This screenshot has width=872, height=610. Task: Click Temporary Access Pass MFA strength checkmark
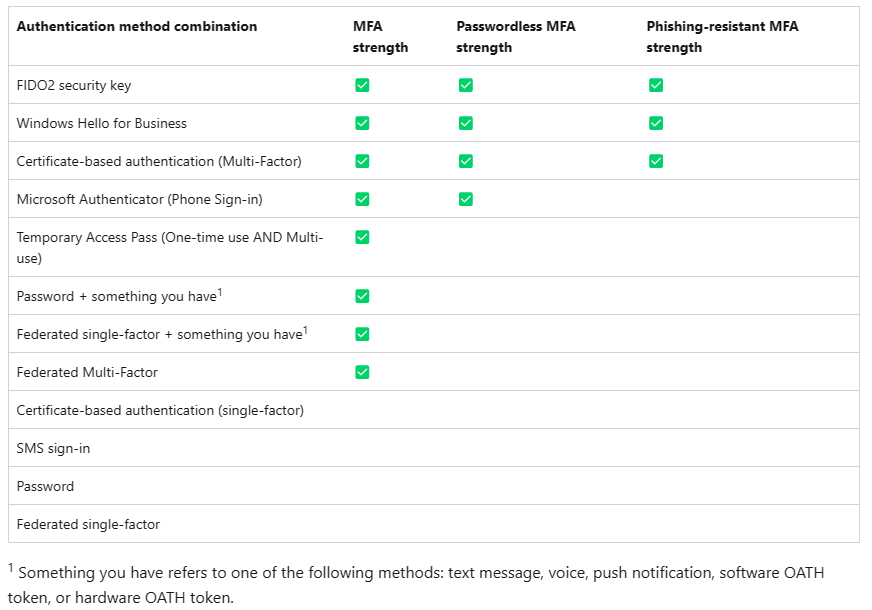[x=362, y=237]
